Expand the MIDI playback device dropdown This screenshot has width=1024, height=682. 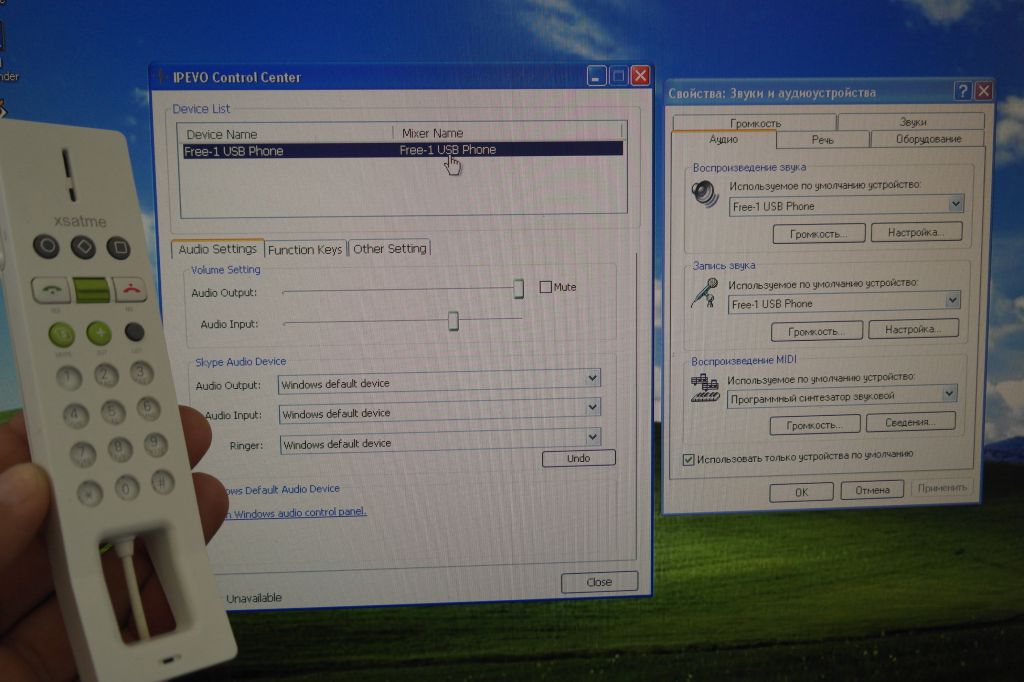(949, 393)
